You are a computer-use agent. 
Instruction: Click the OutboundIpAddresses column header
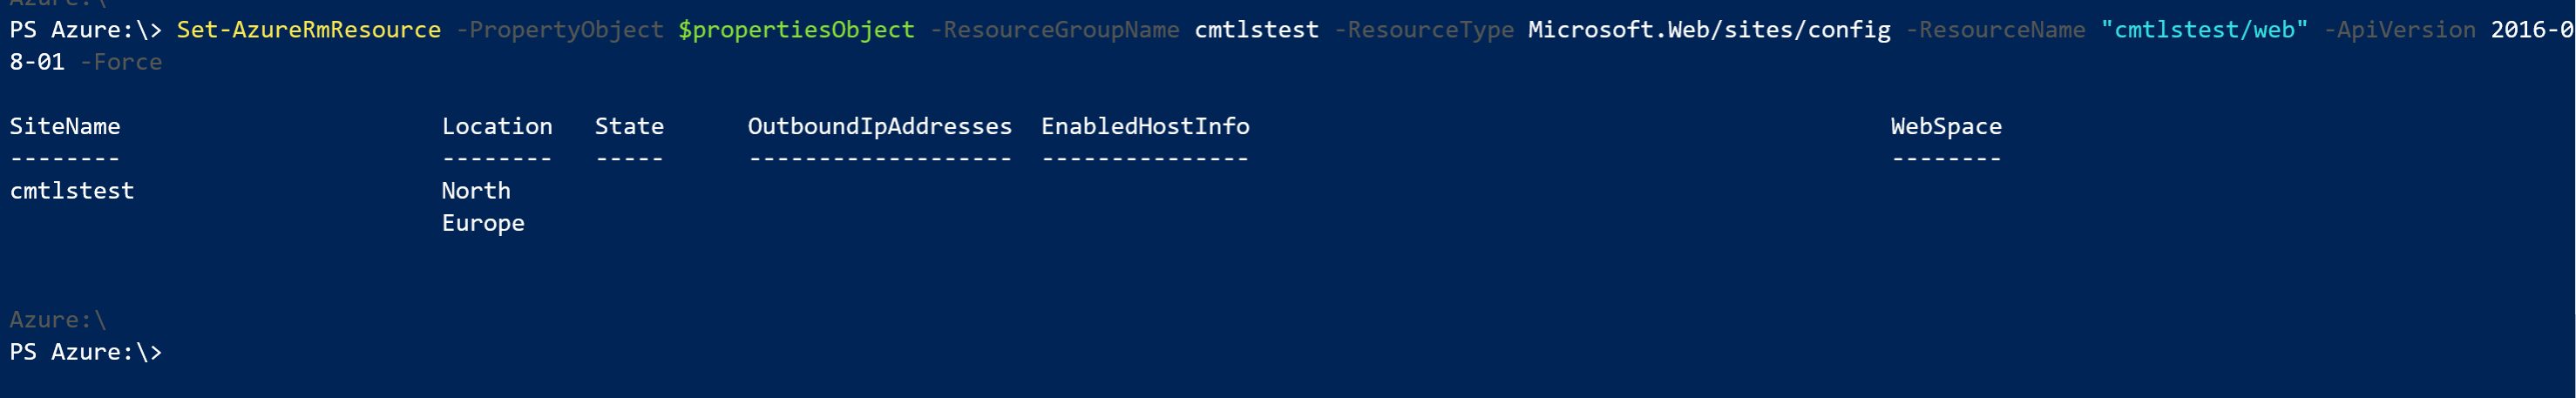pyautogui.click(x=880, y=127)
